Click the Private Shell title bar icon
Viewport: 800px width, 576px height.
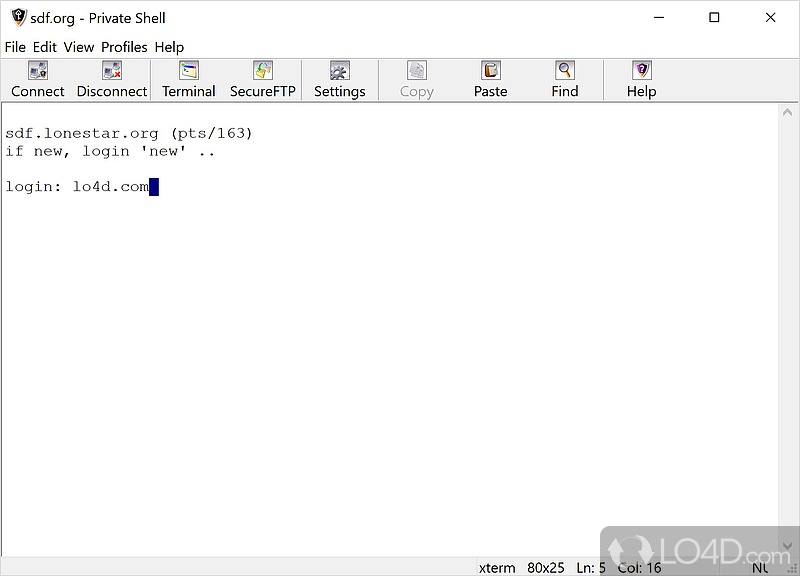[18, 17]
